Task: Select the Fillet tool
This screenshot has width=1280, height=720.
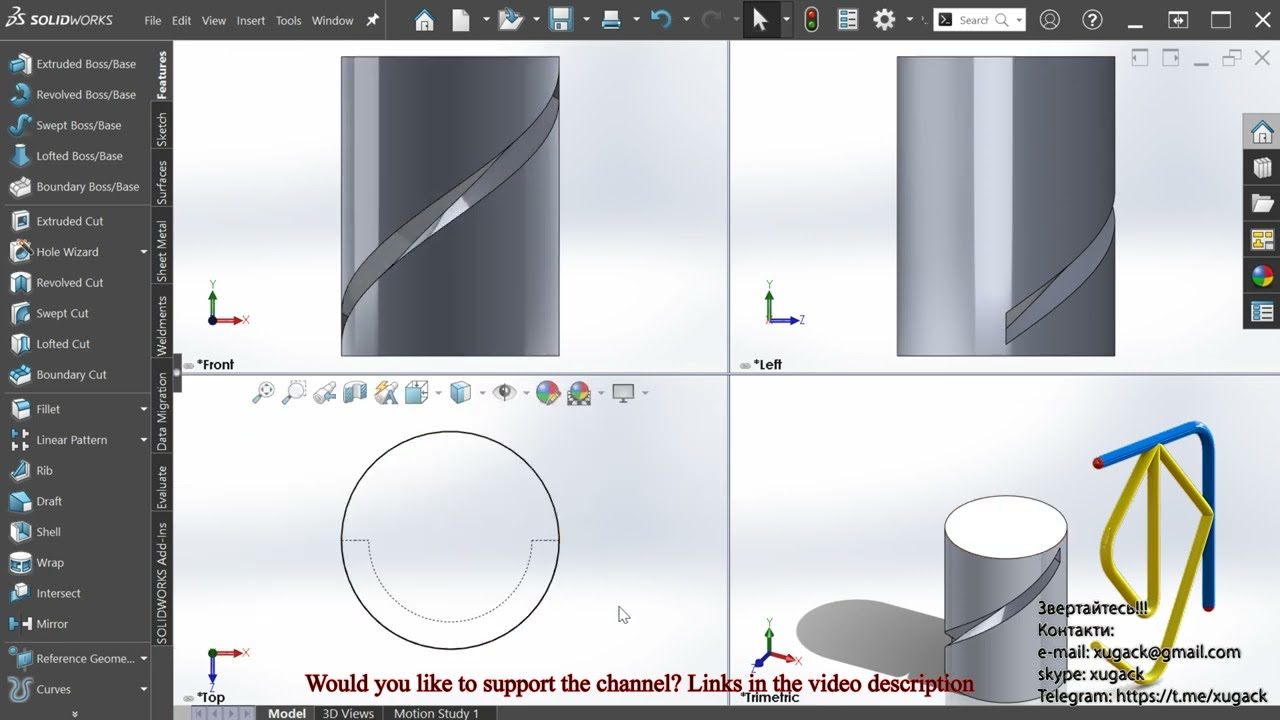Action: click(36, 409)
